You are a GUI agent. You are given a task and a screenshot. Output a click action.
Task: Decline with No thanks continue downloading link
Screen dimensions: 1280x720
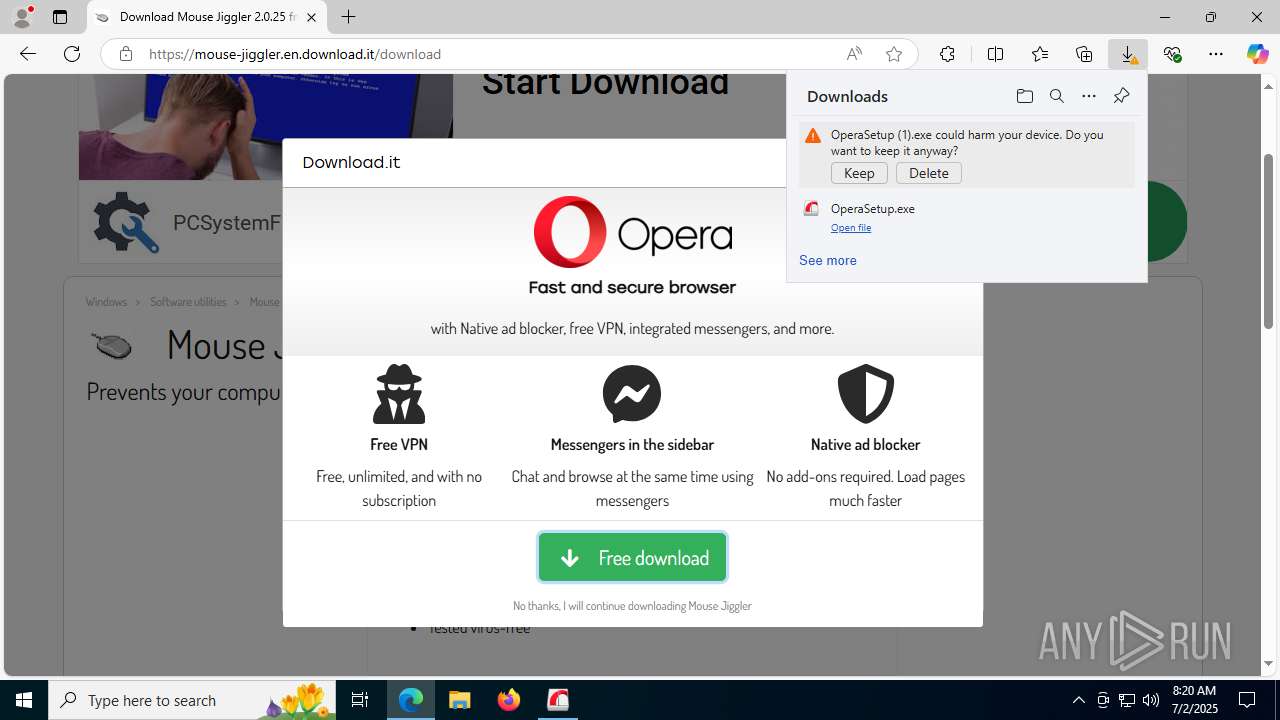632,606
